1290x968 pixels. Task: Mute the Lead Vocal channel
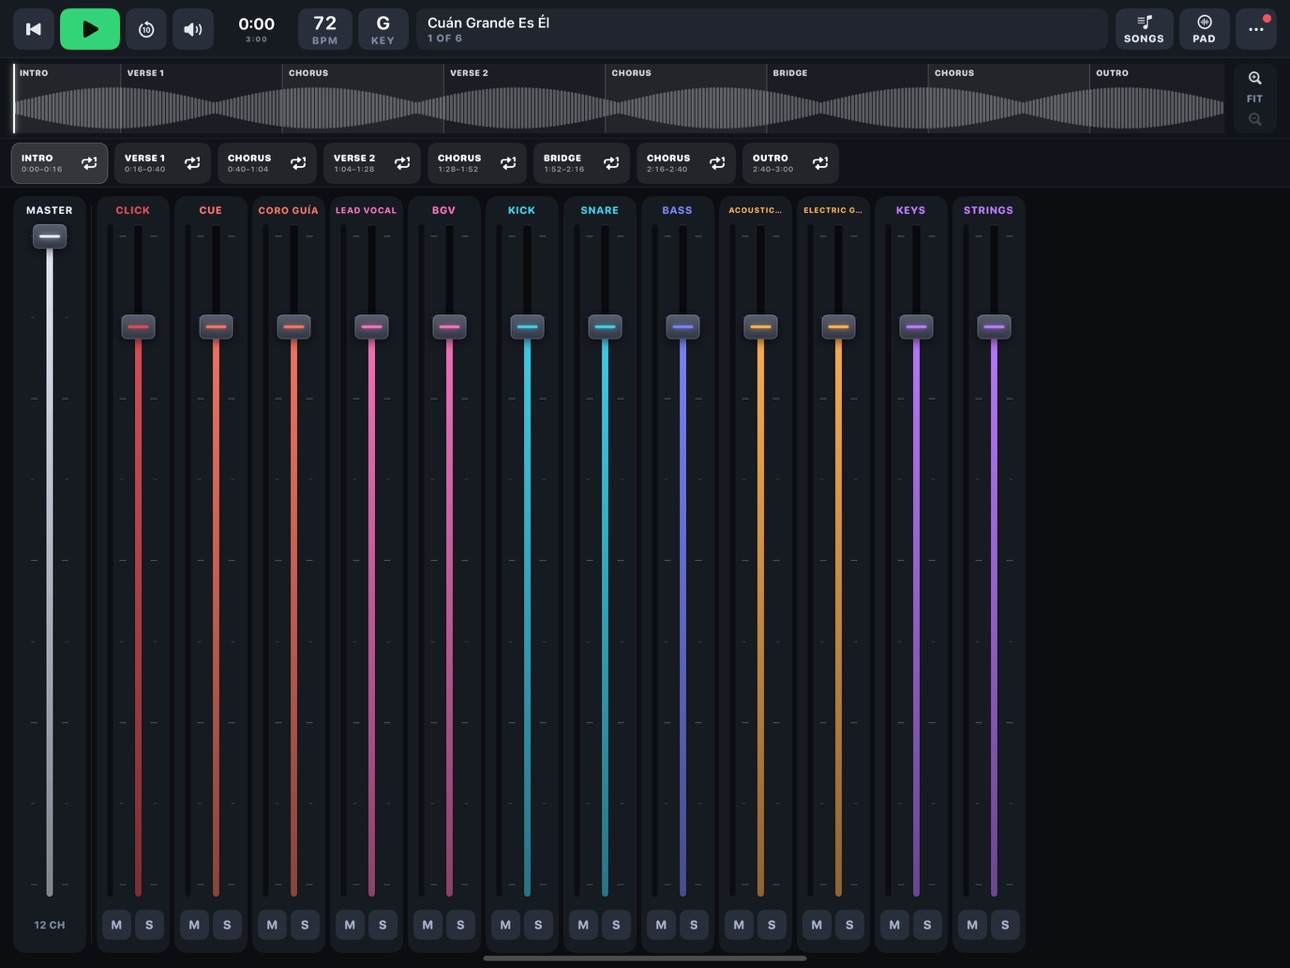pos(350,925)
